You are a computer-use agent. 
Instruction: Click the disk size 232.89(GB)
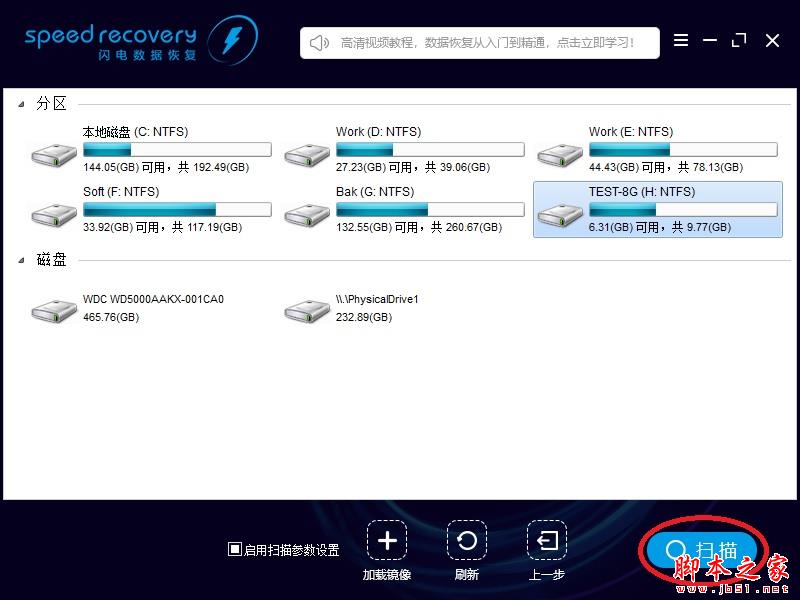coord(364,317)
